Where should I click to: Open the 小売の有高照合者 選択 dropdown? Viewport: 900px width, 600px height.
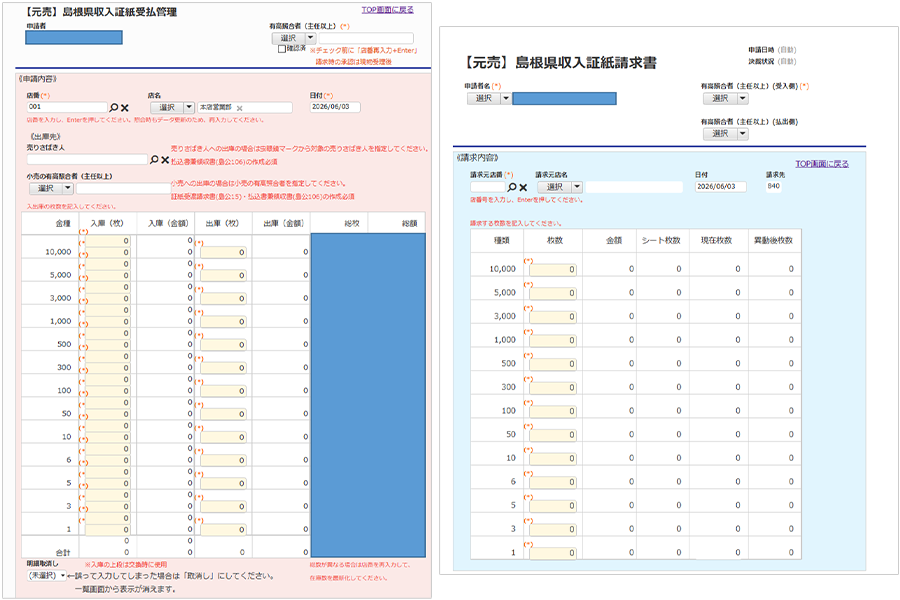(x=51, y=188)
